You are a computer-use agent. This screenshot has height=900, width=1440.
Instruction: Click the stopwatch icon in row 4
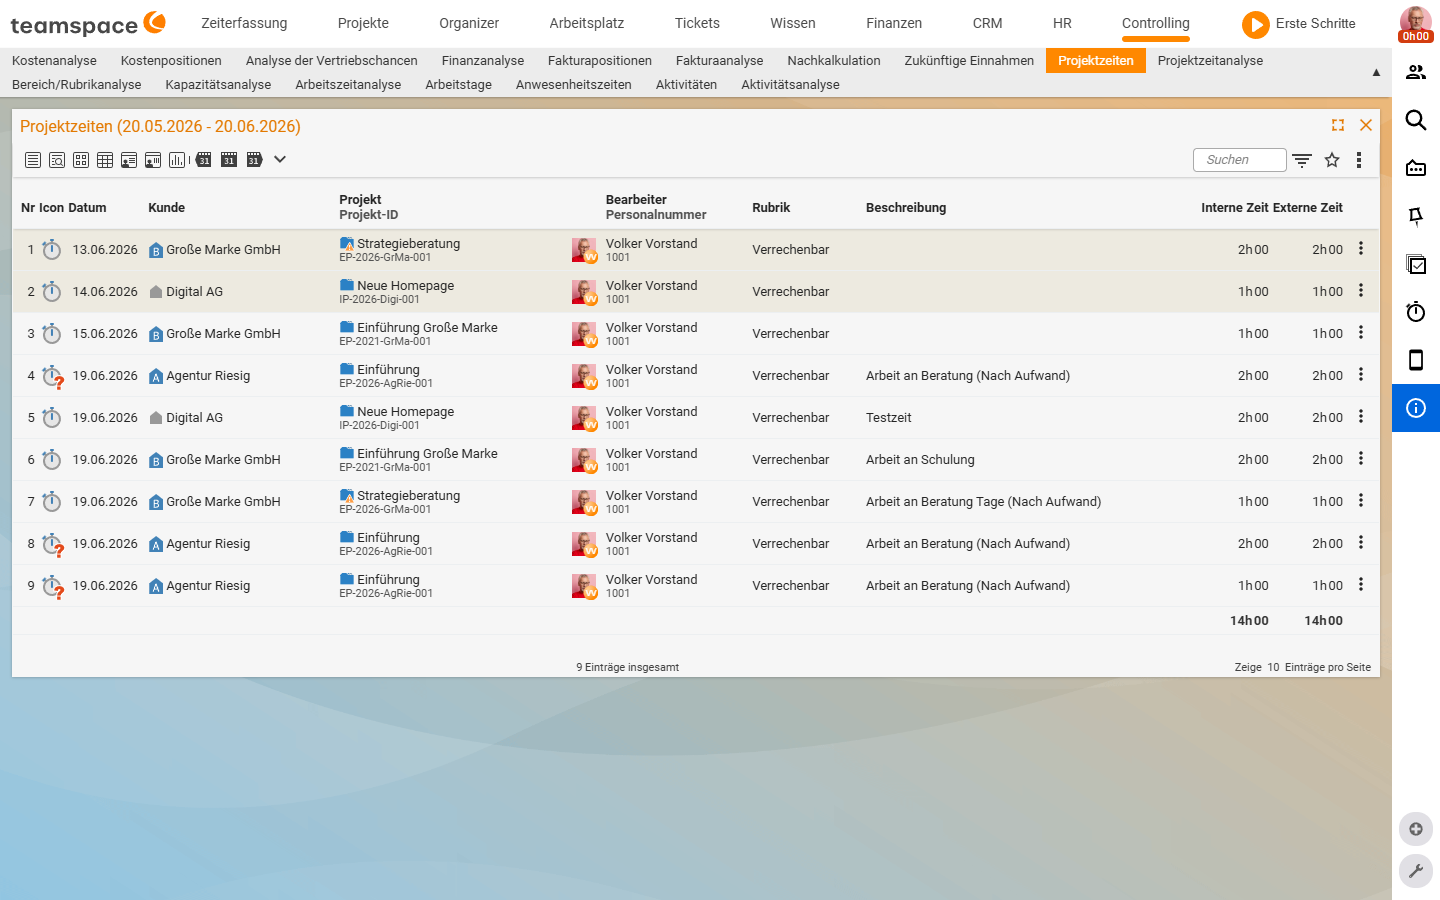pos(53,376)
